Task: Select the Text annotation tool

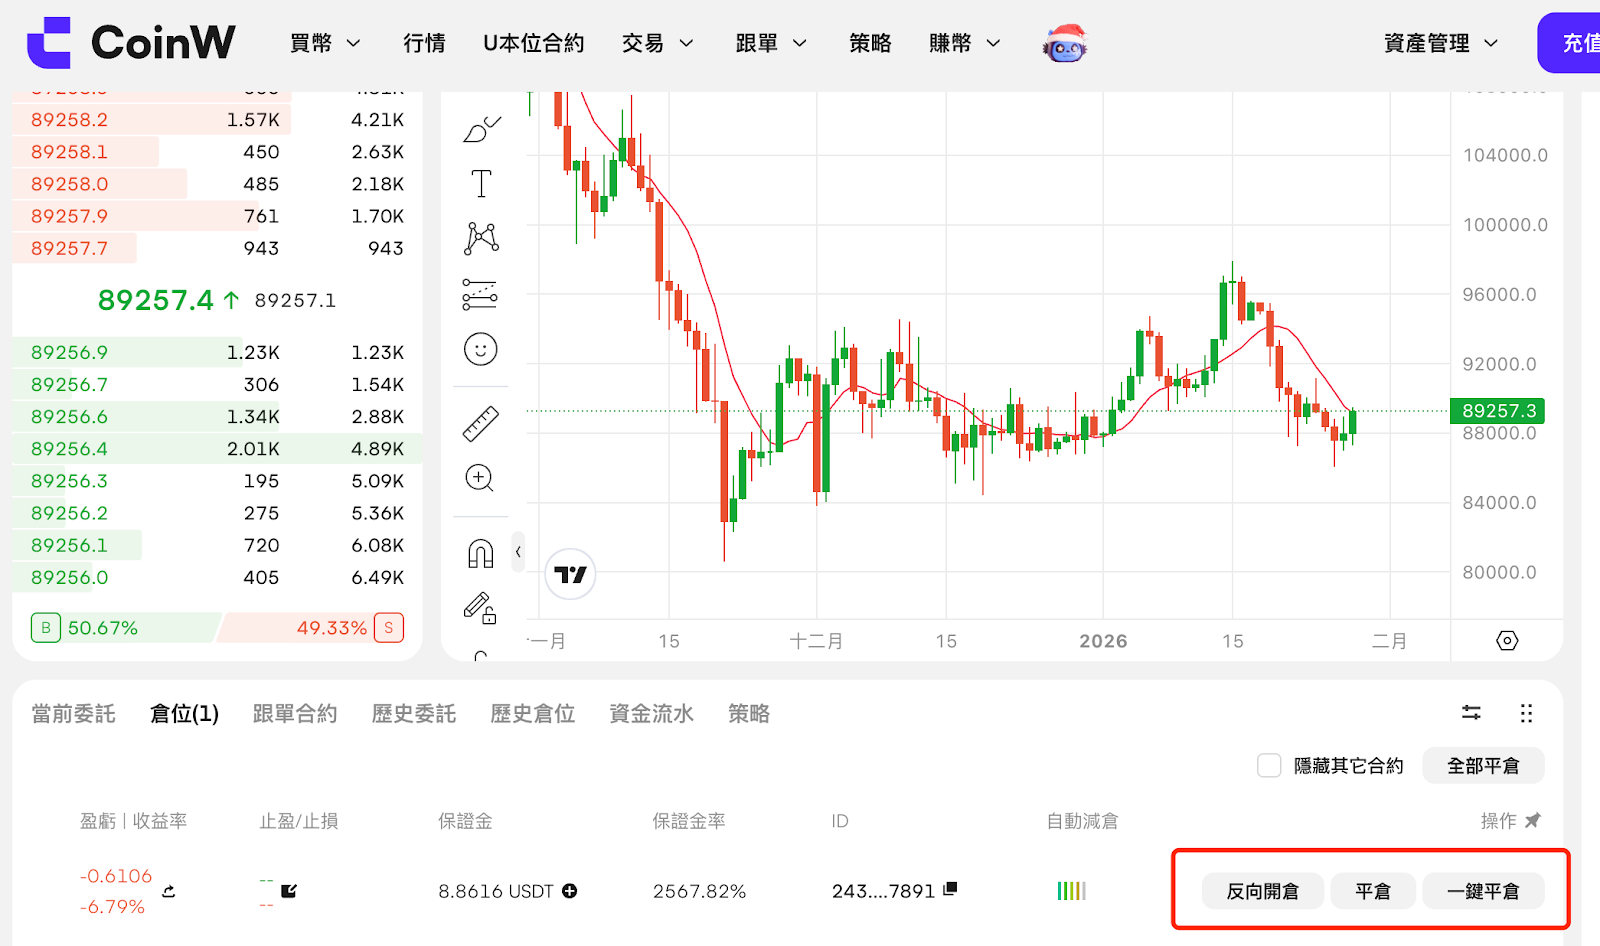Action: pyautogui.click(x=481, y=184)
